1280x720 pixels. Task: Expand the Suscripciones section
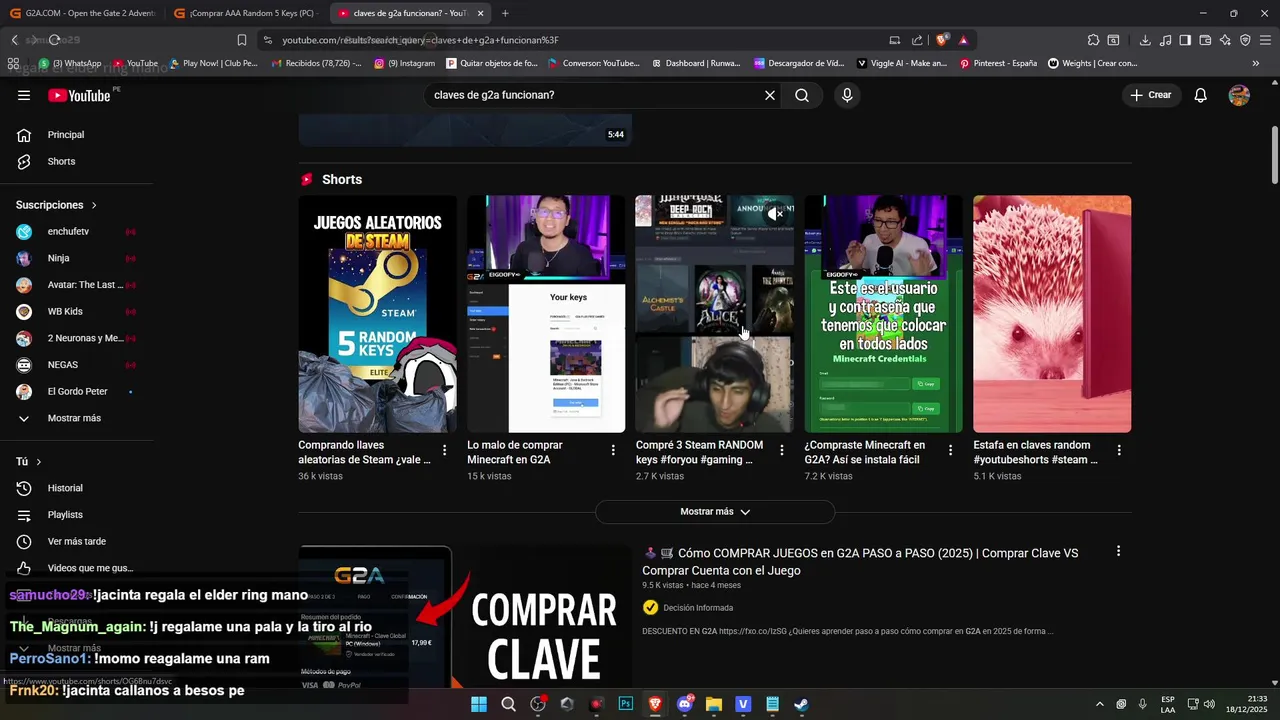click(57, 205)
